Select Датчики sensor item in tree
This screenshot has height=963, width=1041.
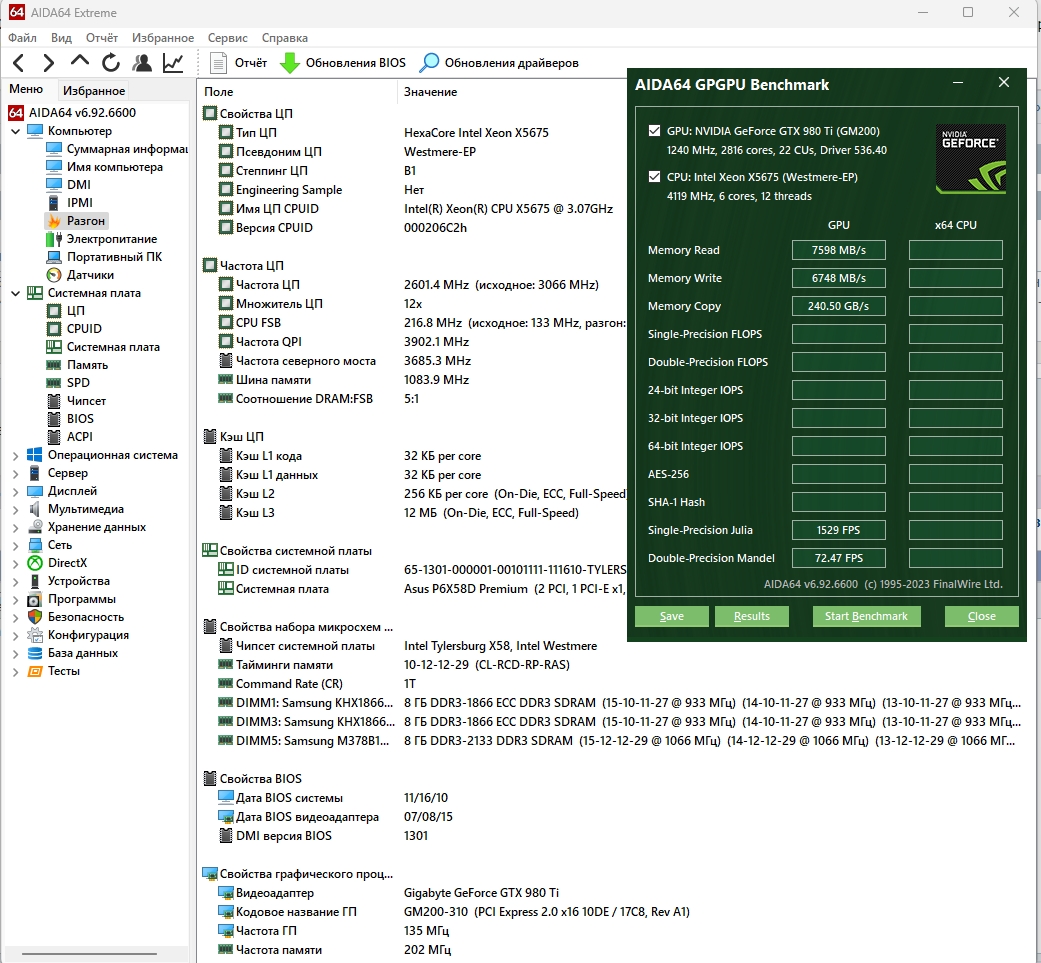90,275
